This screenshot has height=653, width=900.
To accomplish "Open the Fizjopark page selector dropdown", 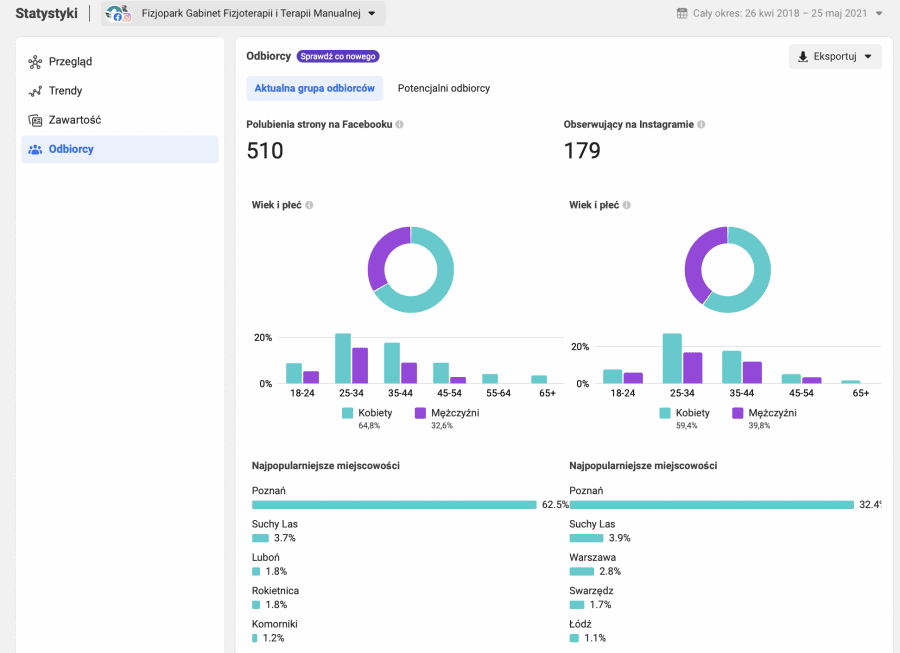I will pyautogui.click(x=372, y=14).
